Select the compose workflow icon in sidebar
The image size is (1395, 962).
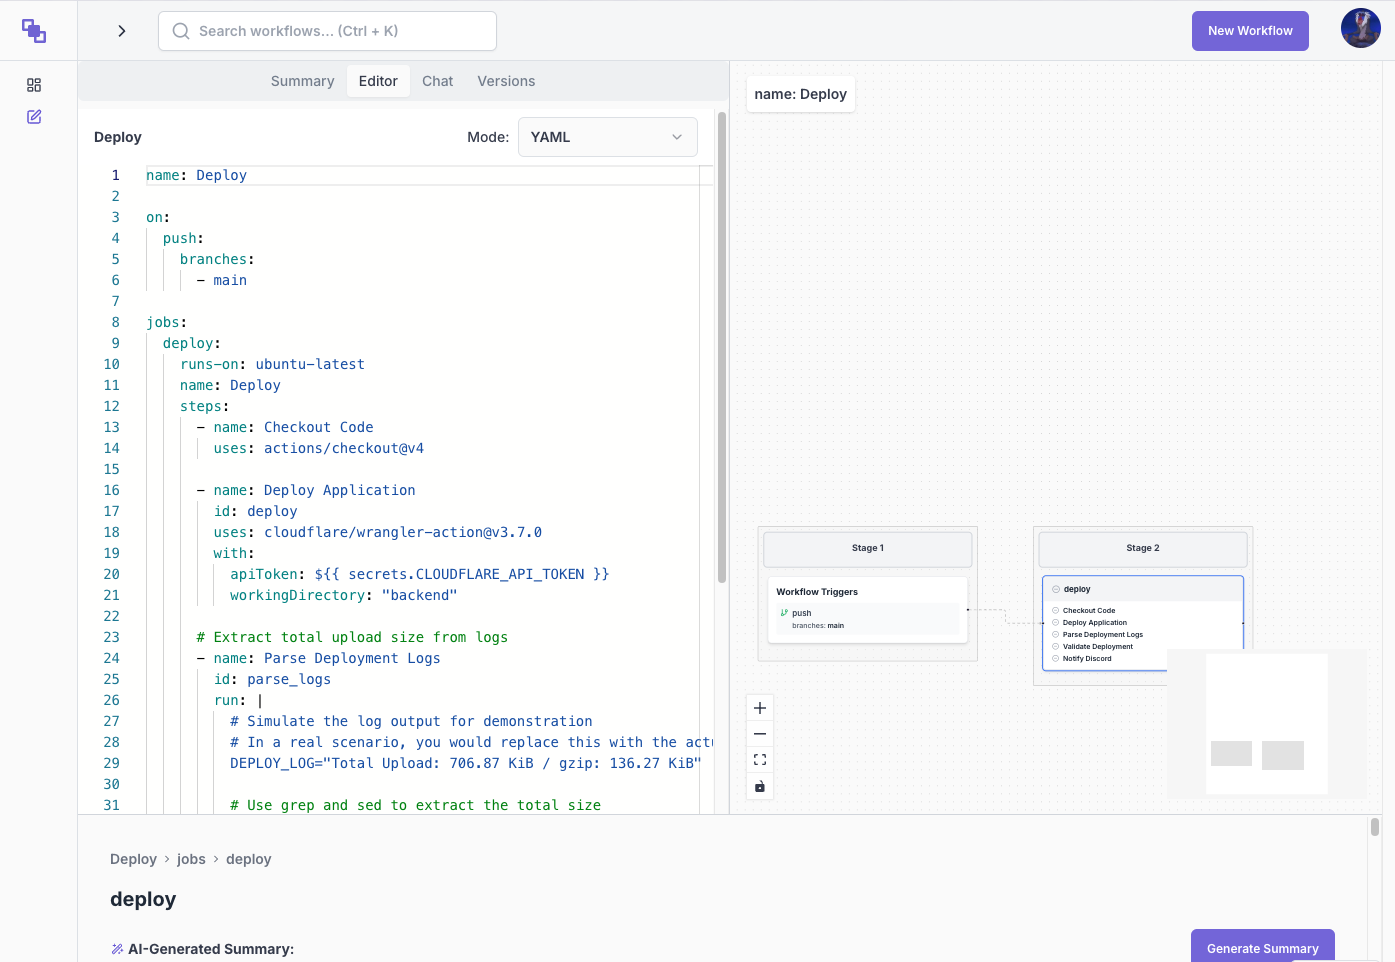(x=33, y=117)
